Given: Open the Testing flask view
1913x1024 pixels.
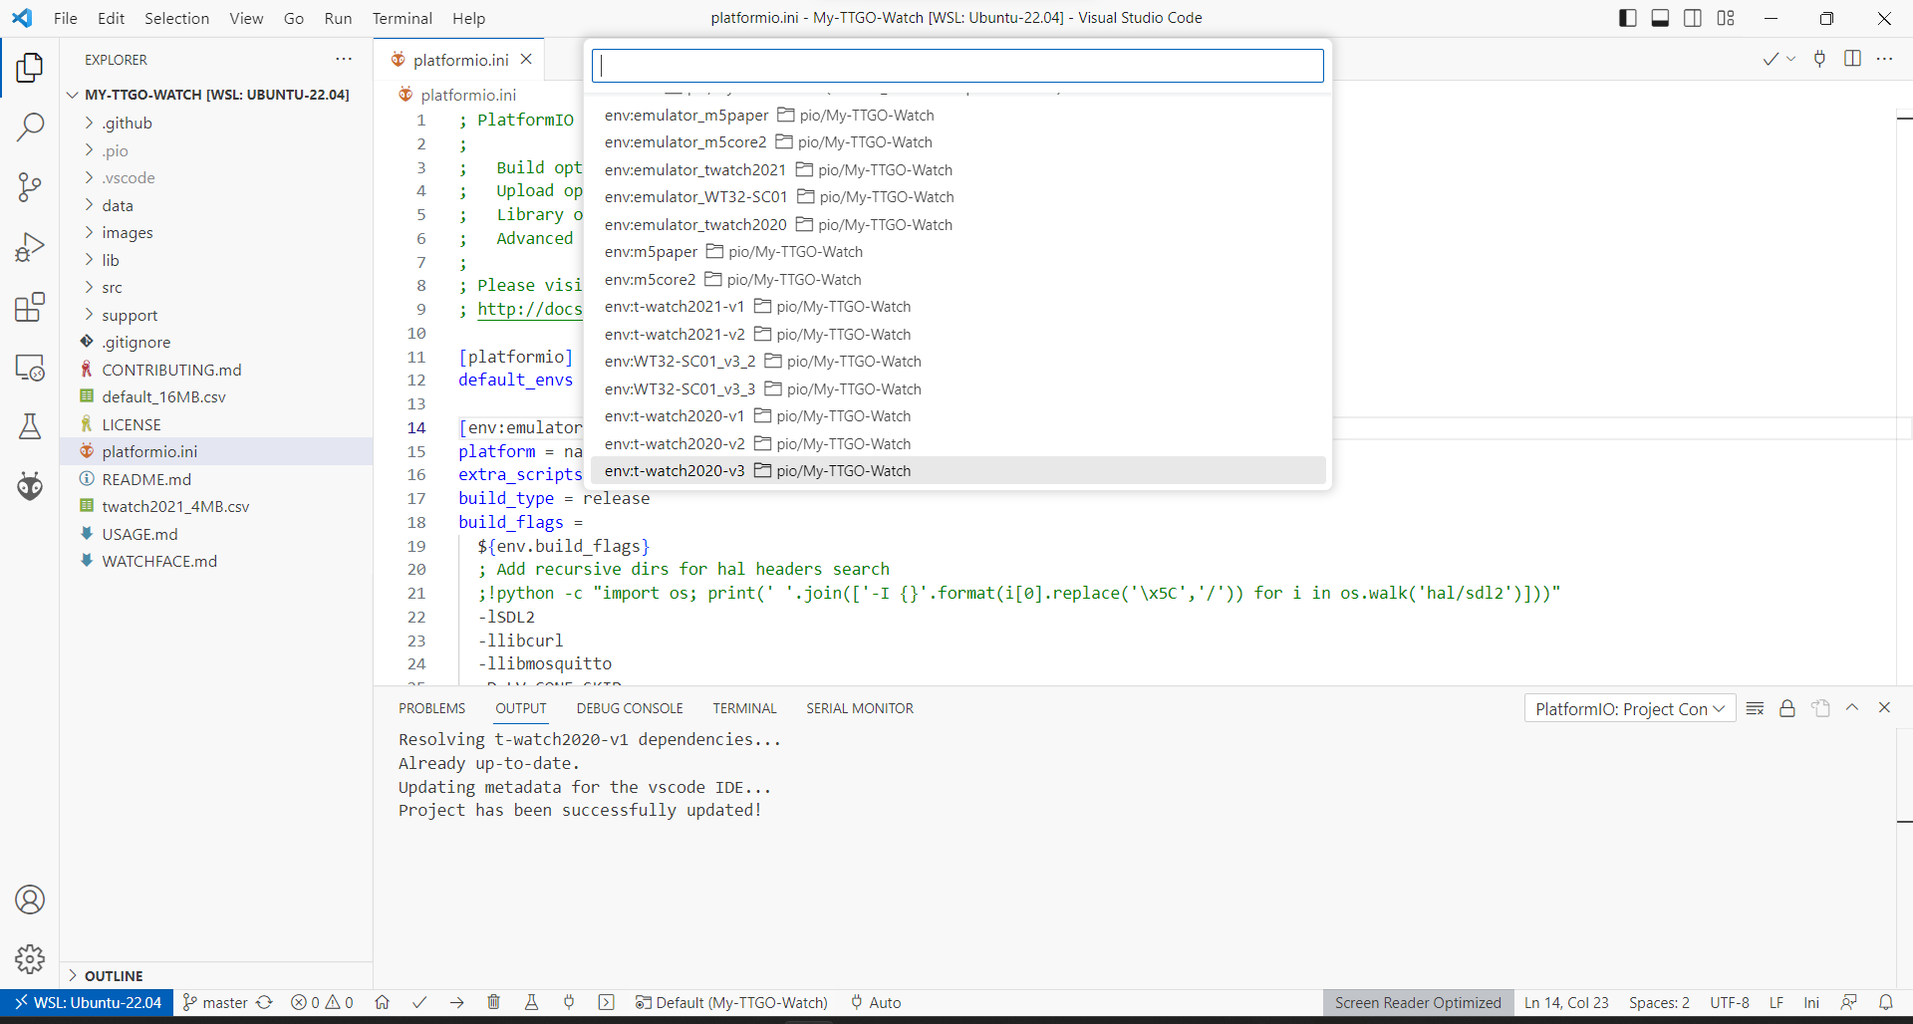Looking at the screenshot, I should [30, 427].
